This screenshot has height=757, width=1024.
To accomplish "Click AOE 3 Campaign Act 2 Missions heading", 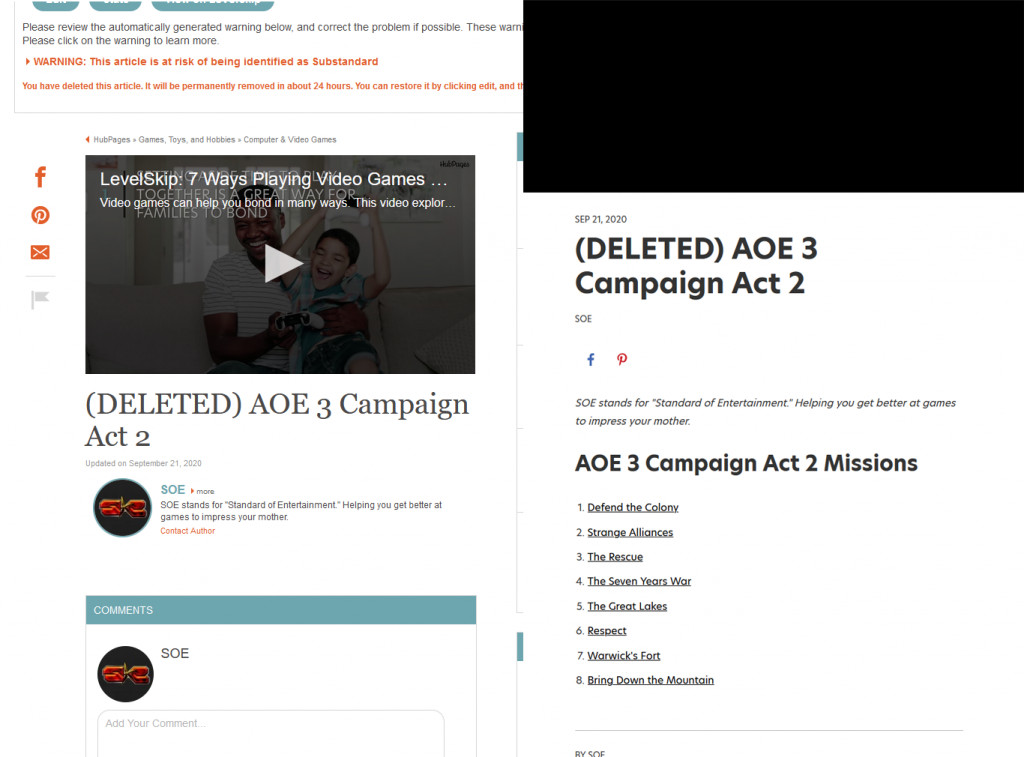I will [746, 463].
